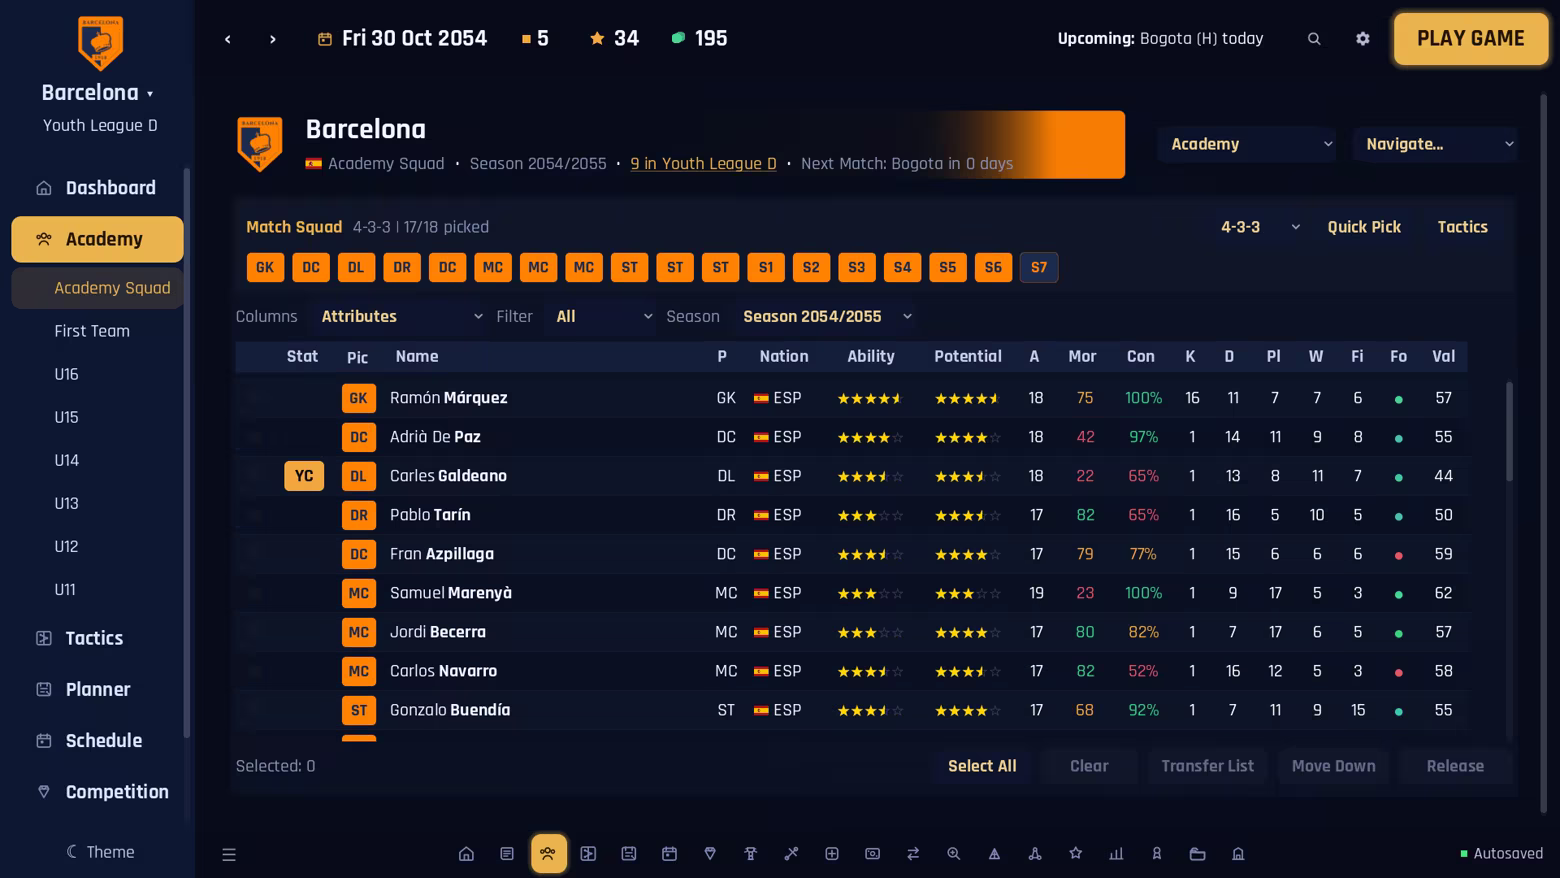Click the home icon in the bottom toolbar
Image resolution: width=1560 pixels, height=878 pixels.
[466, 854]
